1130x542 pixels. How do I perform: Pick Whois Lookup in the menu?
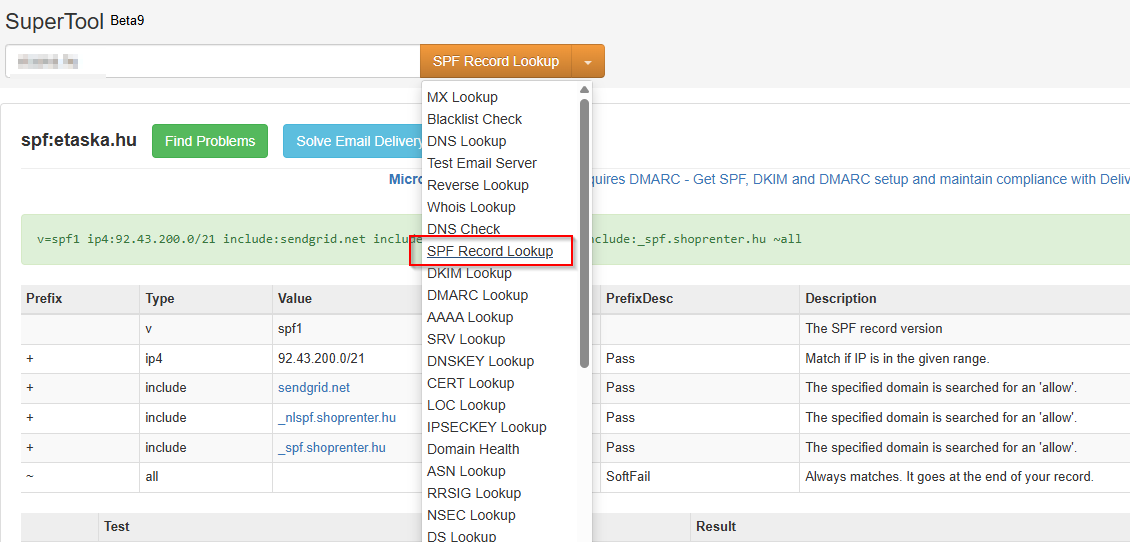[471, 207]
